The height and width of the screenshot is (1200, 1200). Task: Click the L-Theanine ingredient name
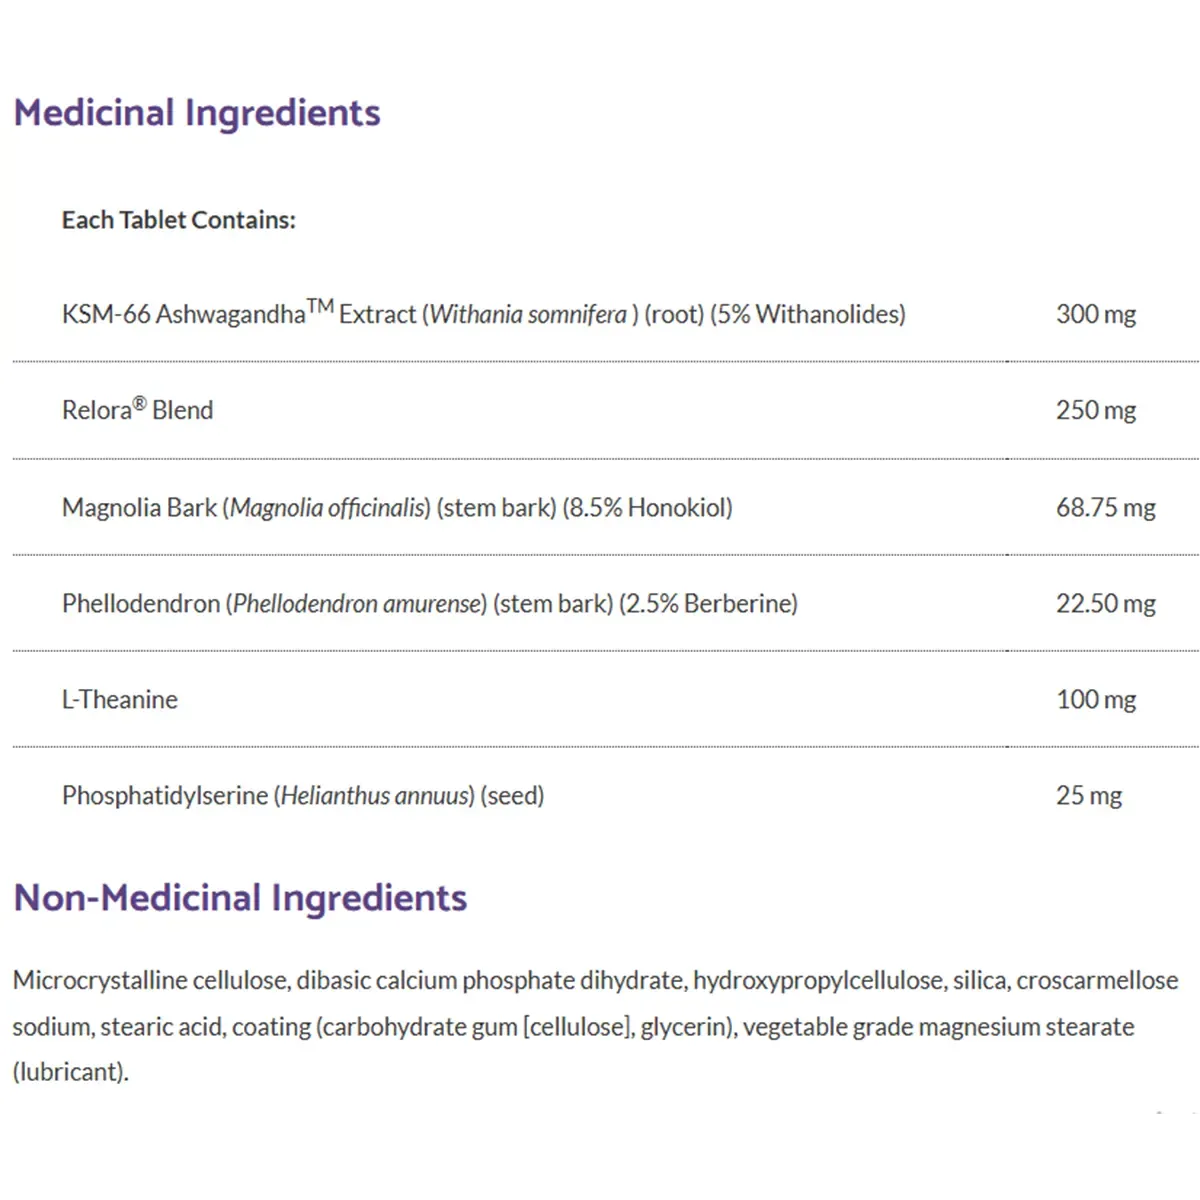tap(120, 700)
